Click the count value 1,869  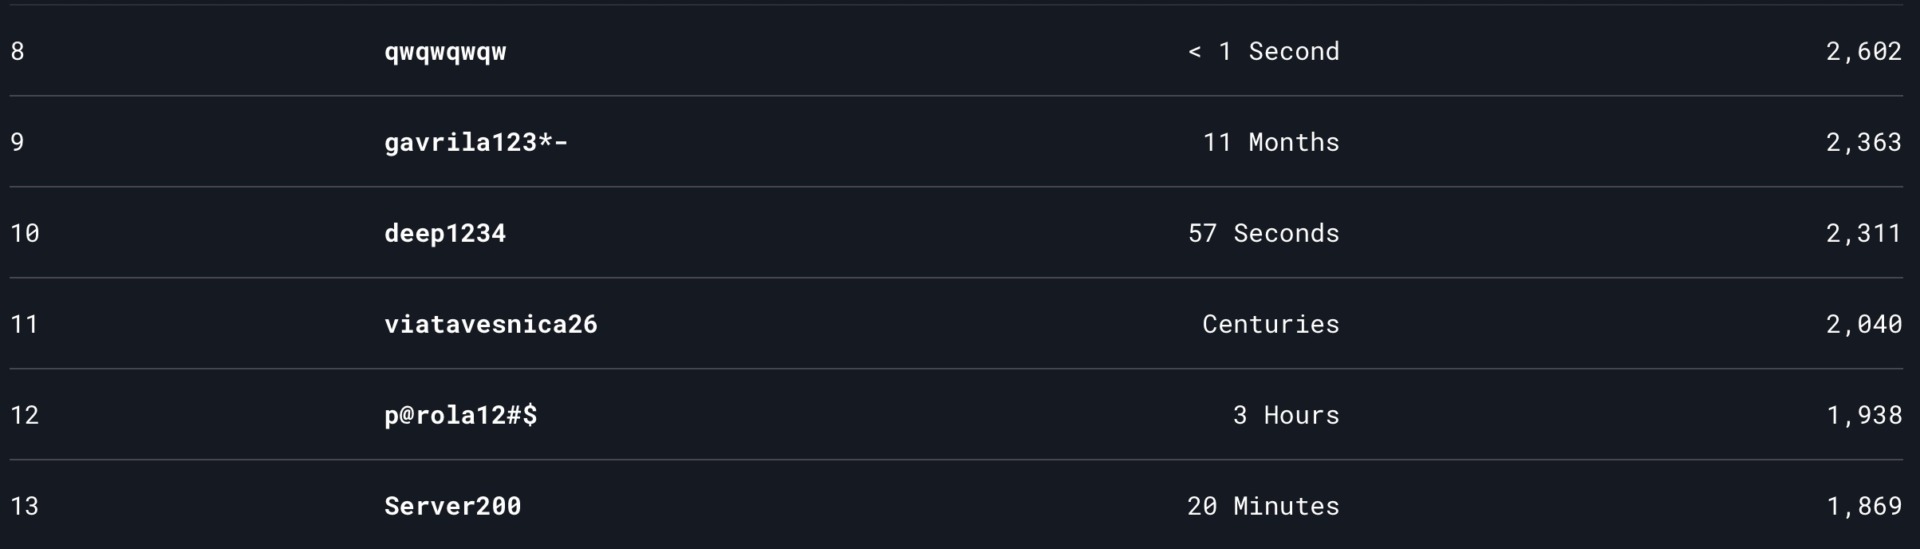[1864, 507]
